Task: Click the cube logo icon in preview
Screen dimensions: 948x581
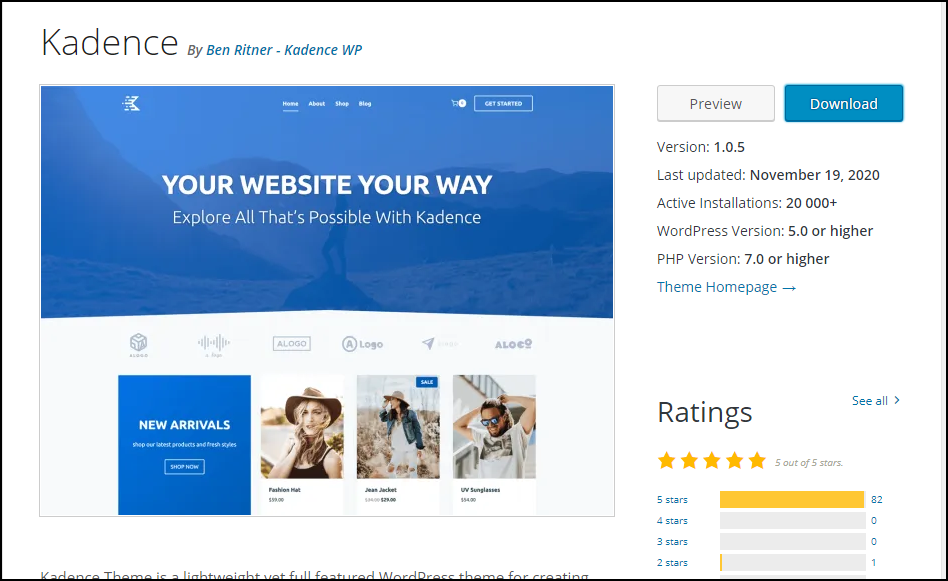Action: pyautogui.click(x=138, y=343)
